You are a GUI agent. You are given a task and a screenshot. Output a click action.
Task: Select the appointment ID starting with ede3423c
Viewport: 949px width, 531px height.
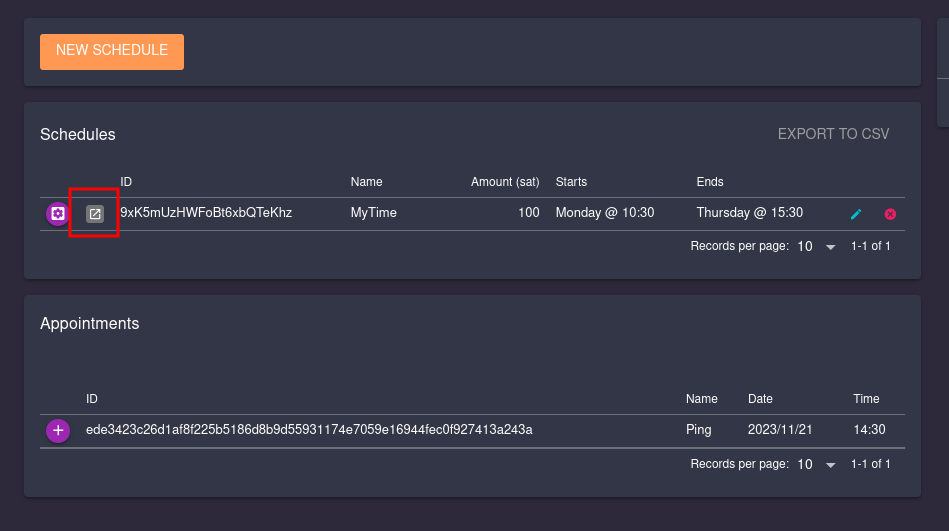pyautogui.click(x=309, y=430)
